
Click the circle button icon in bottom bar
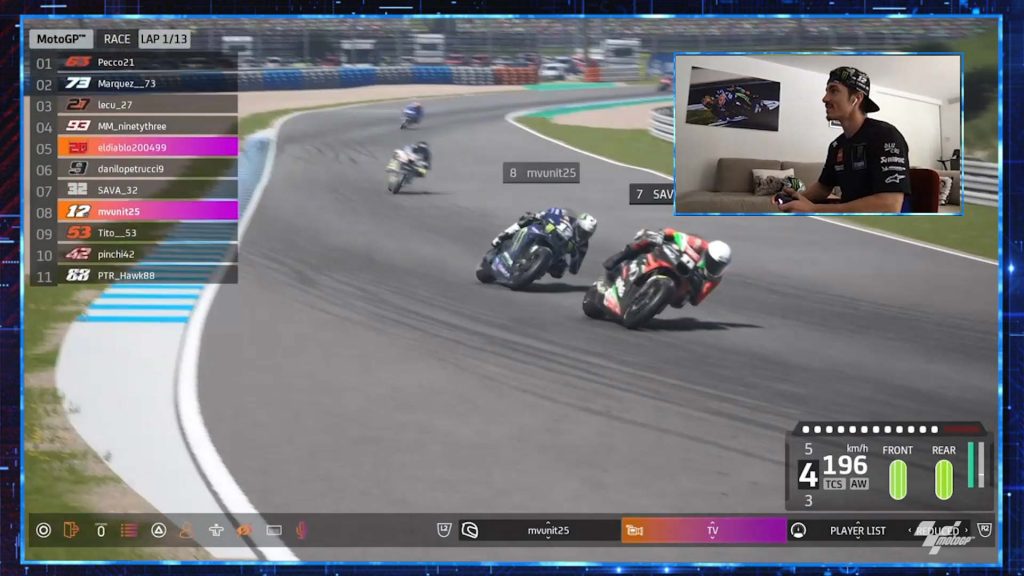tap(44, 530)
